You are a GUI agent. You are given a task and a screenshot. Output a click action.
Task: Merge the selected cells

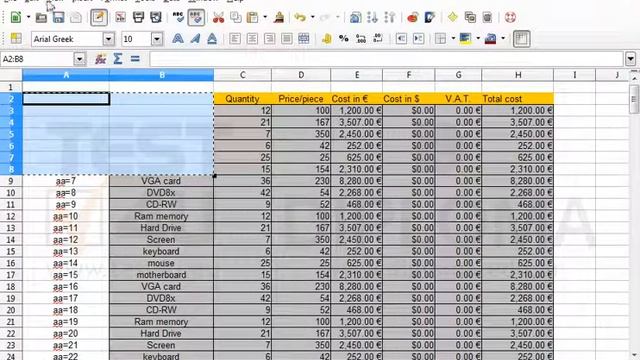304,39
